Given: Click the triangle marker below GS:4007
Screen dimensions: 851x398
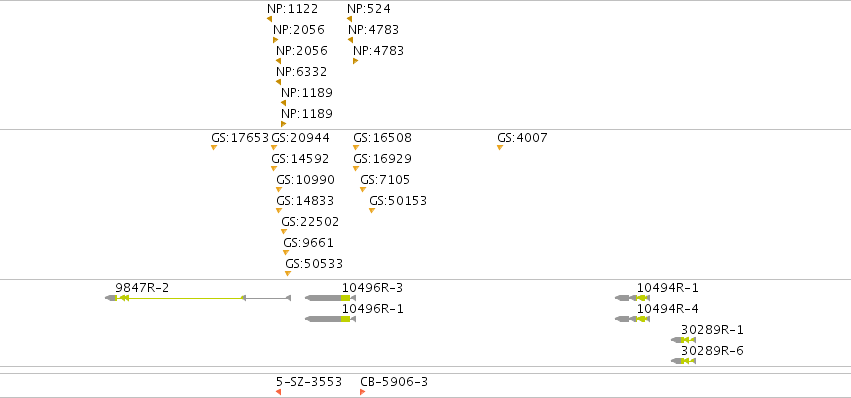Looking at the screenshot, I should click(x=500, y=148).
